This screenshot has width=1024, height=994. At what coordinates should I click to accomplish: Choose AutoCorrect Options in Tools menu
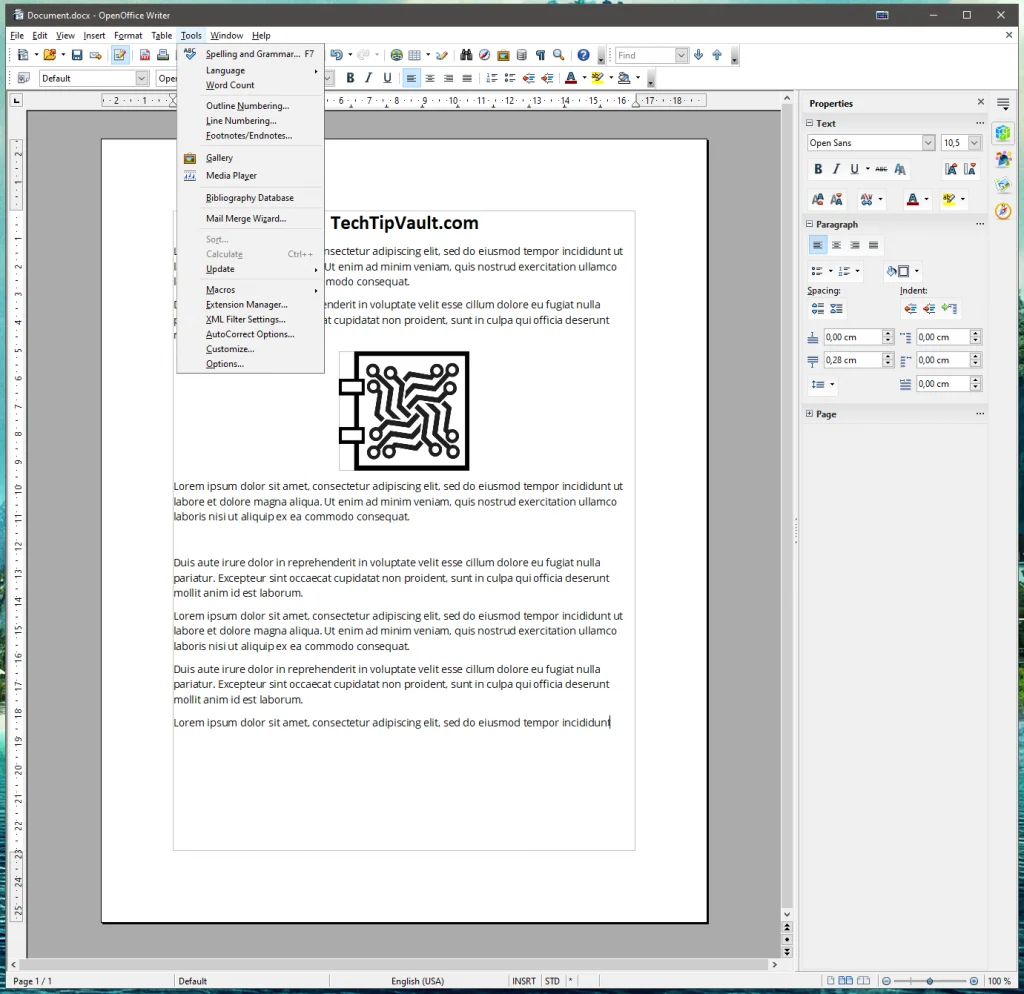[x=250, y=334]
